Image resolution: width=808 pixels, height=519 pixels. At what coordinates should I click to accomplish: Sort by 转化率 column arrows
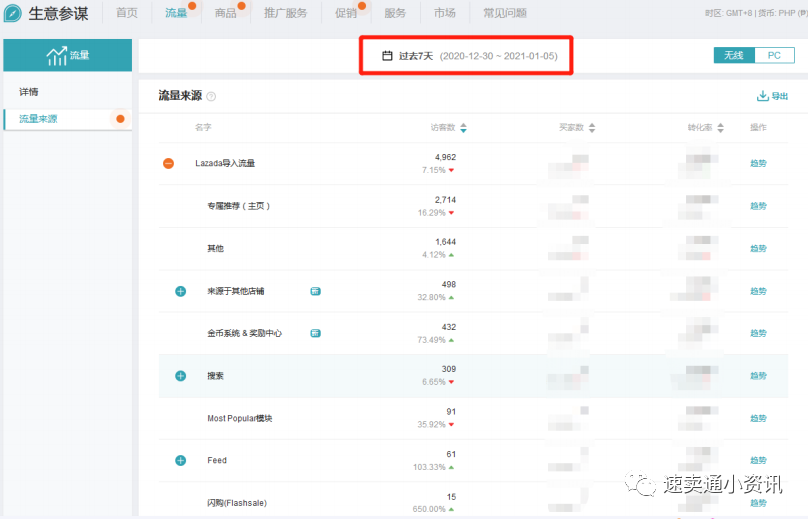[x=720, y=127]
